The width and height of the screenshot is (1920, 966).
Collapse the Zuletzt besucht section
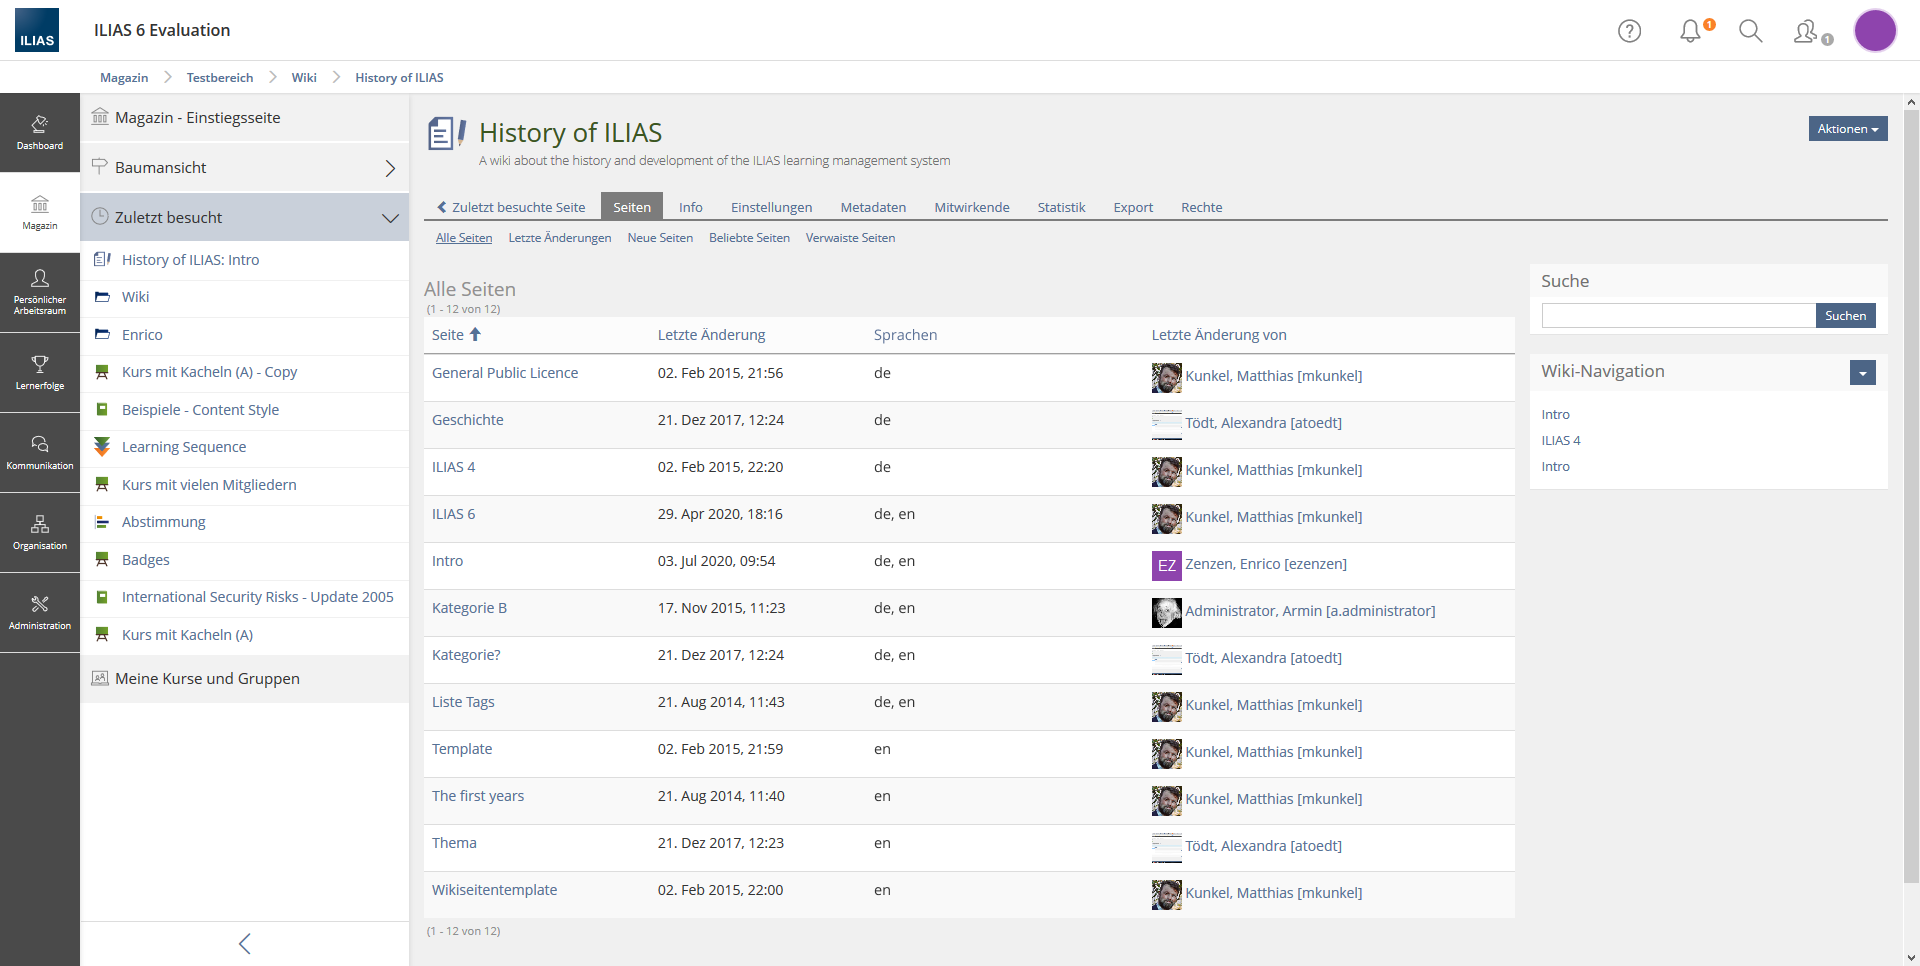pos(390,218)
